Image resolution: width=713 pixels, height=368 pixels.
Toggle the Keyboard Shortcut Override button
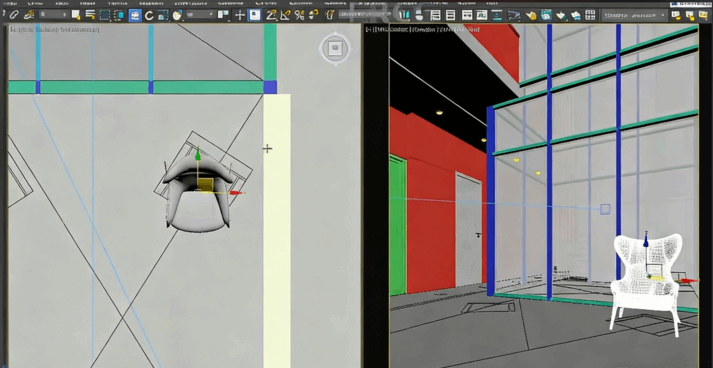click(254, 15)
